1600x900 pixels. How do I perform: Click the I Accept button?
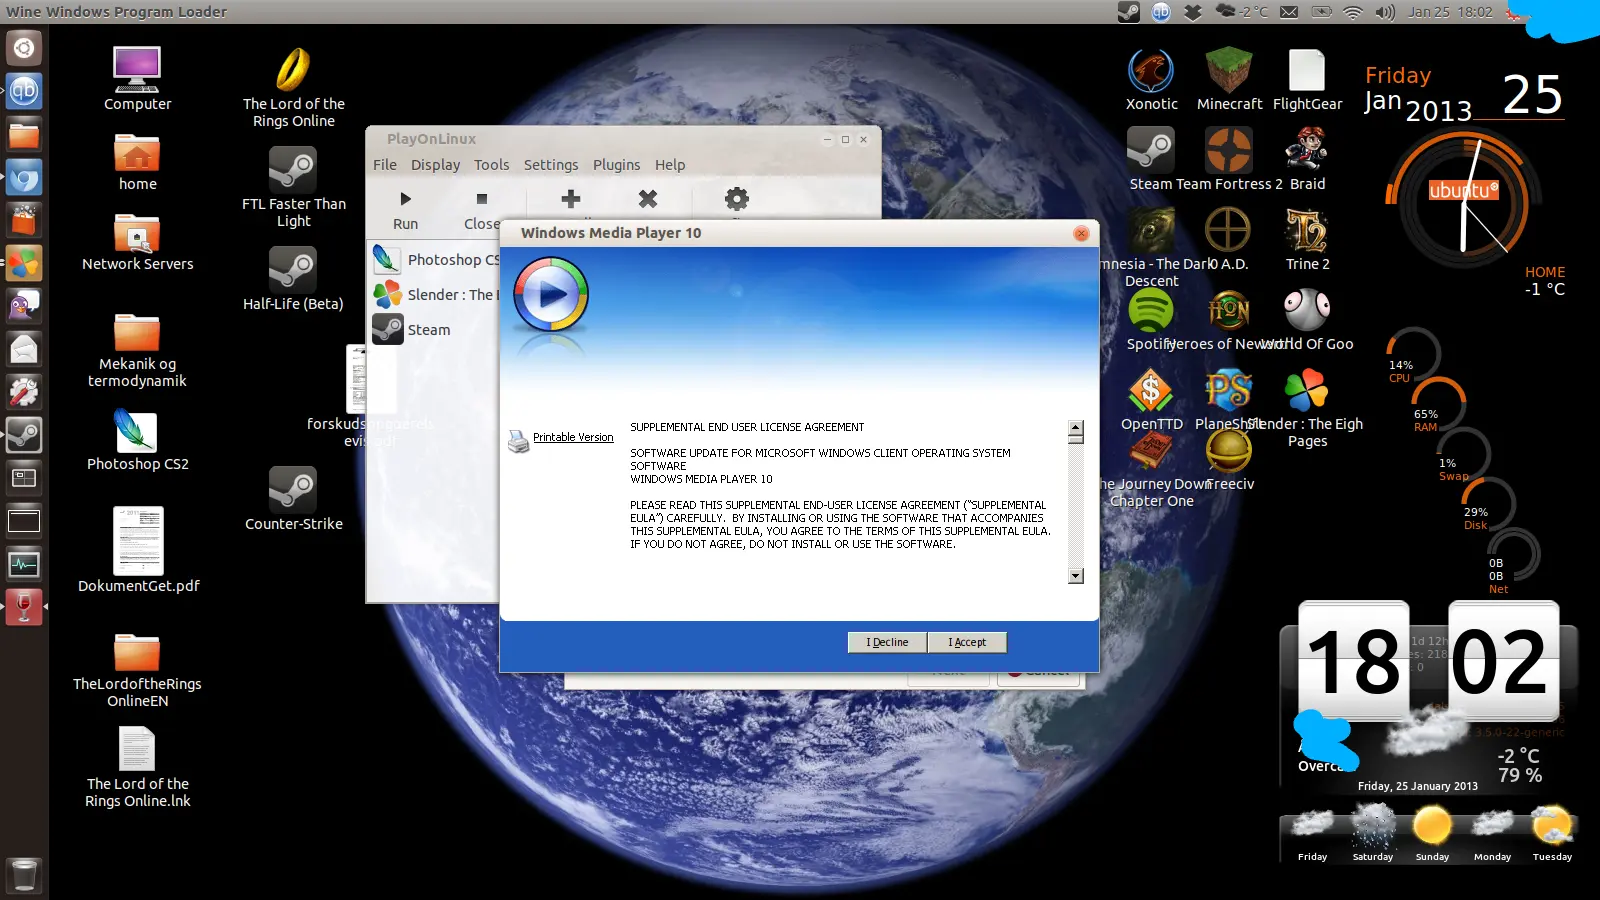(966, 642)
